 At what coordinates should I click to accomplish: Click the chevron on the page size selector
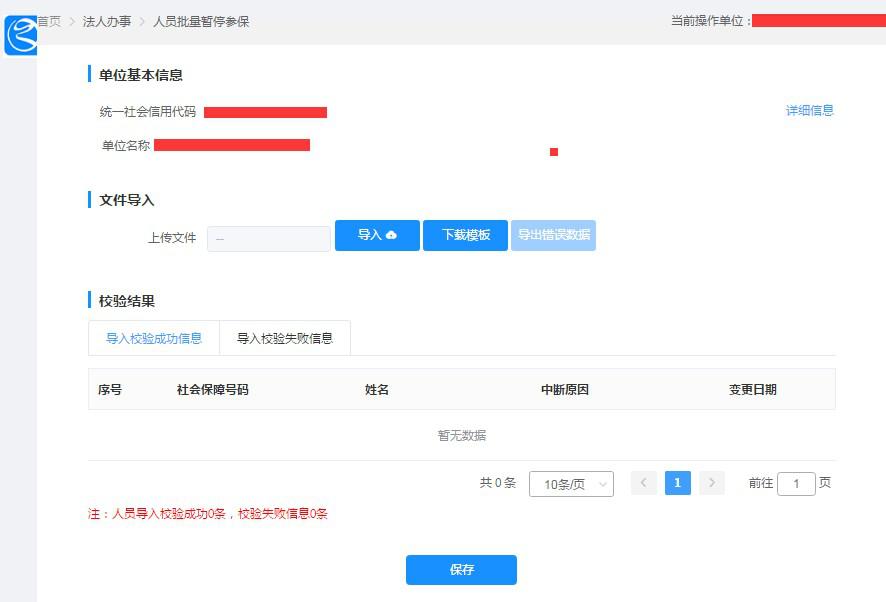point(603,483)
